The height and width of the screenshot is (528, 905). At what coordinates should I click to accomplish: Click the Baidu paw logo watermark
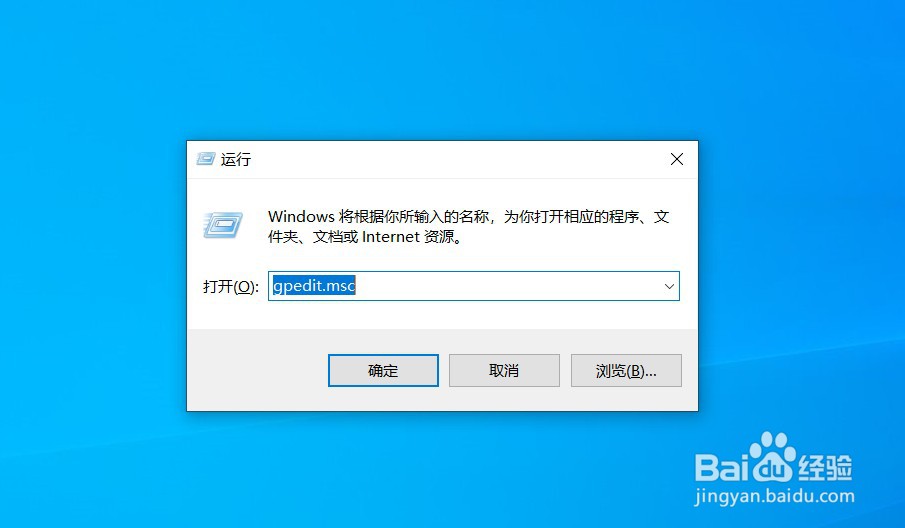tap(773, 456)
